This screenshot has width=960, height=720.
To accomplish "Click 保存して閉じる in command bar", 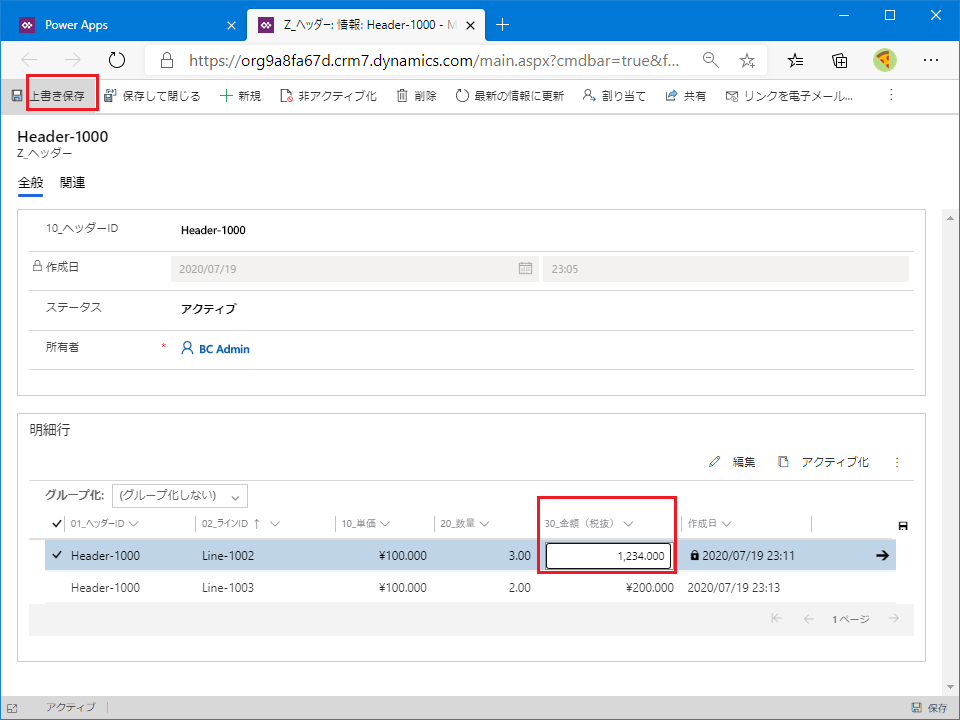I will pos(152,96).
